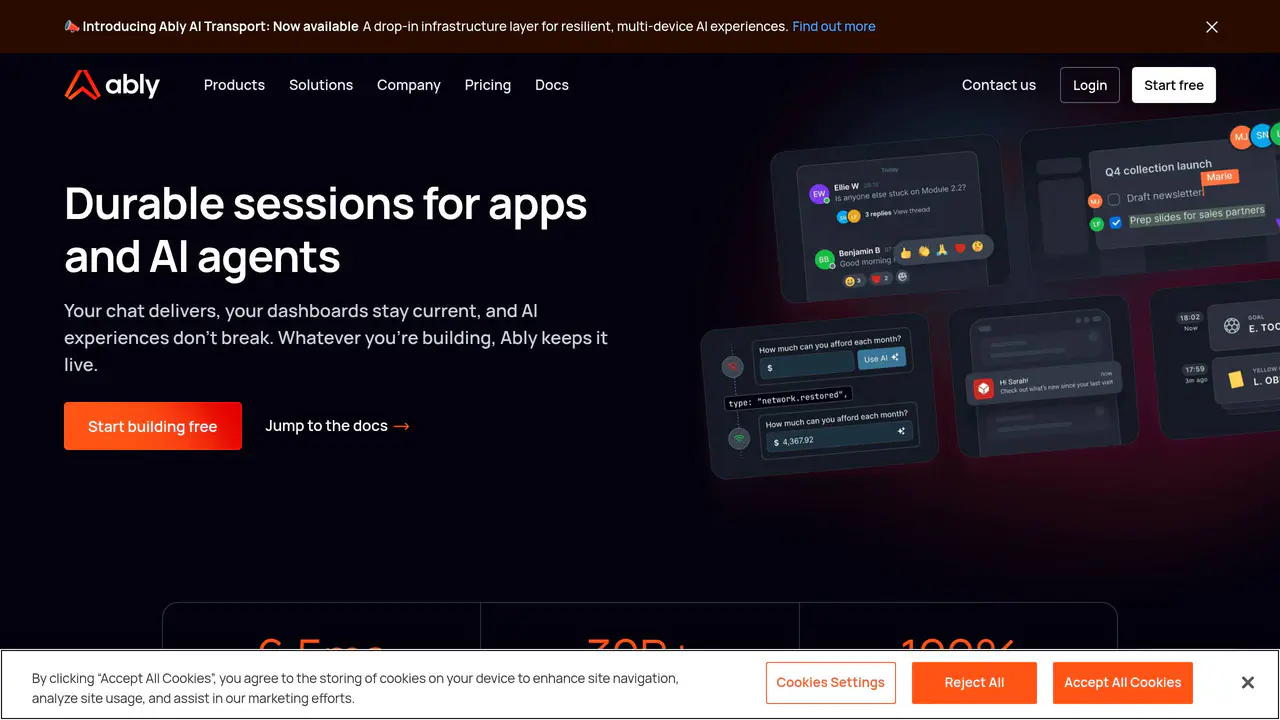
Task: Click the football goal icon
Action: pos(1232,326)
